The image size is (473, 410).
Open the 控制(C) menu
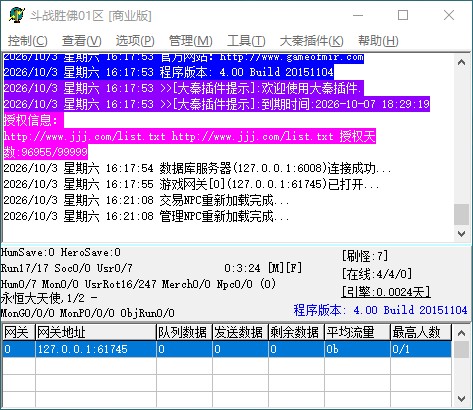[28, 41]
